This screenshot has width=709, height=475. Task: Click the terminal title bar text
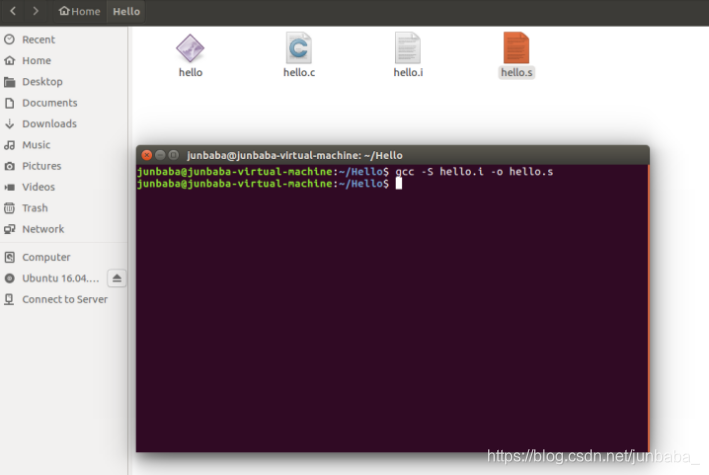294,155
